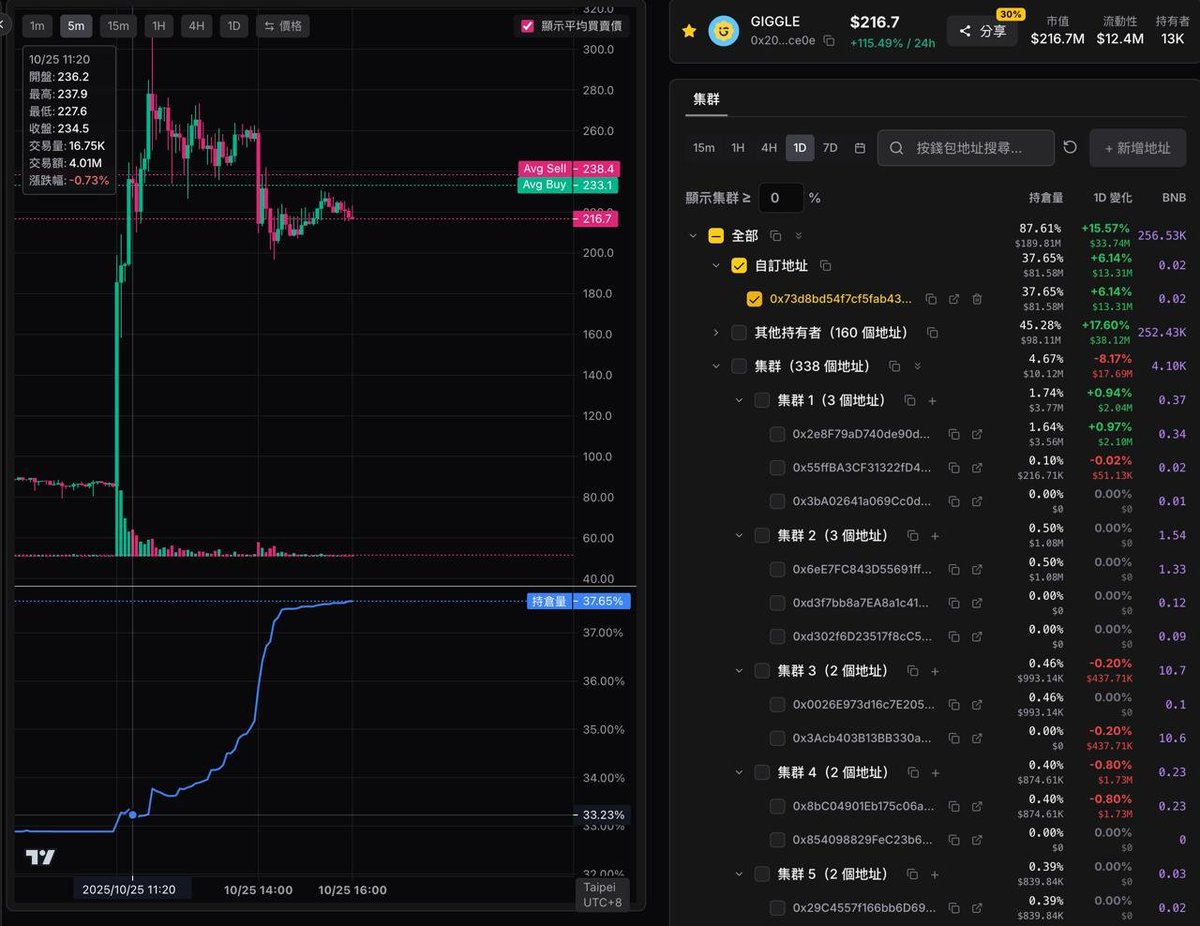Open address 0x8bC04901Eb175c06a externally
1200x926 pixels.
pos(977,806)
